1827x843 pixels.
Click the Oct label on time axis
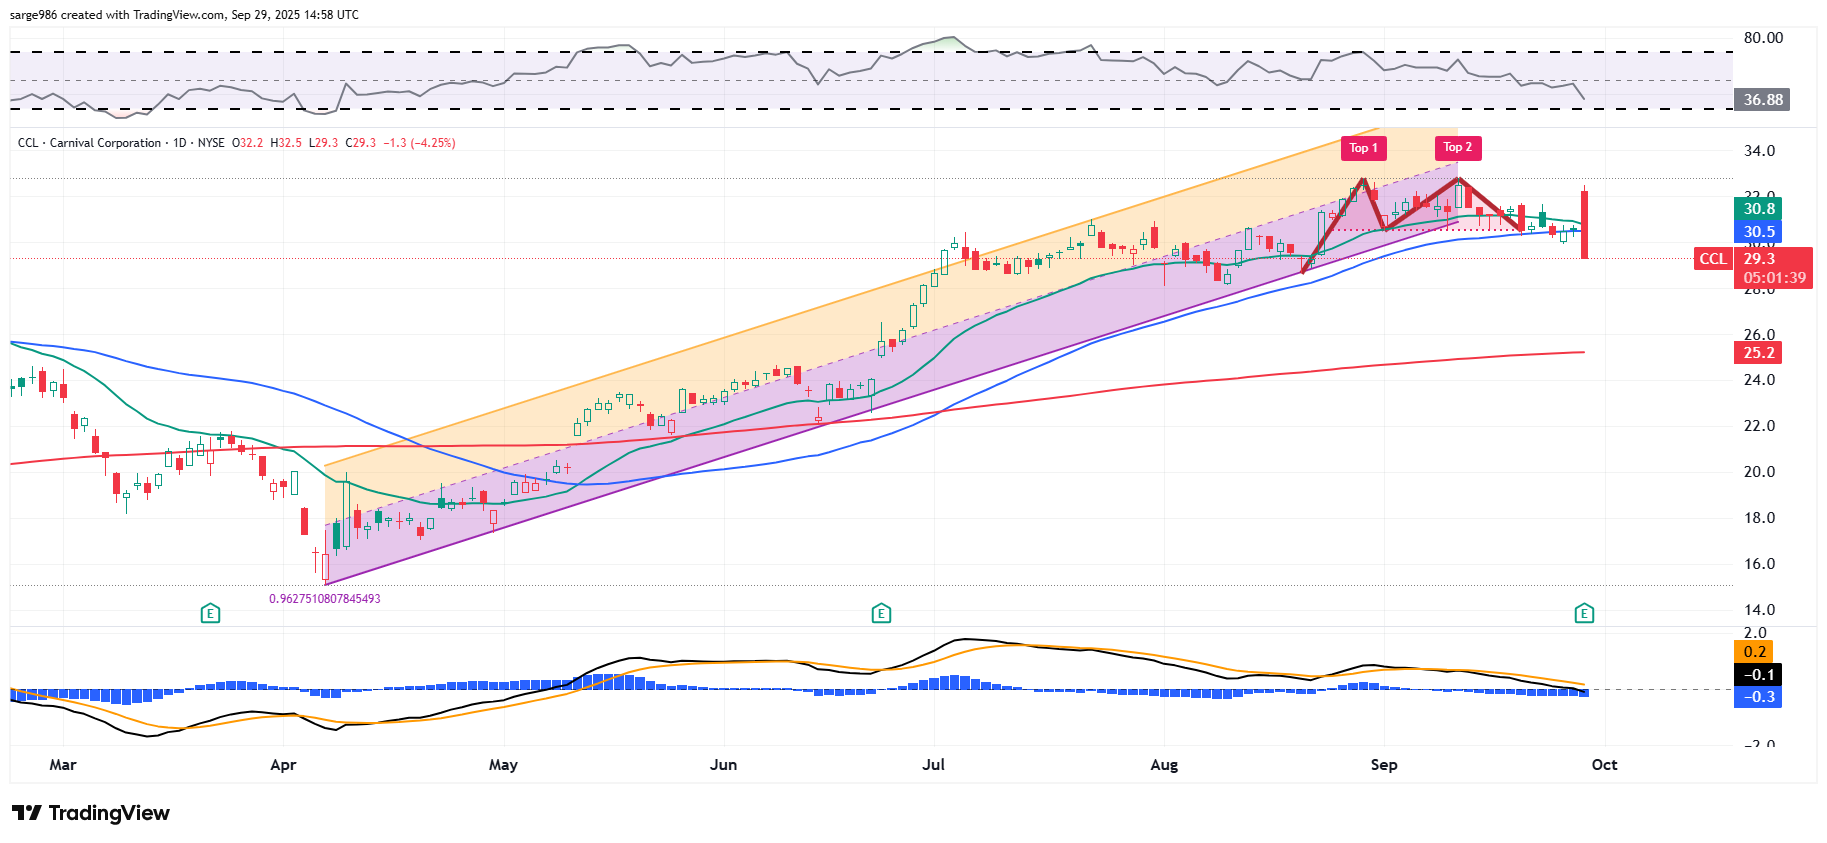[1604, 765]
